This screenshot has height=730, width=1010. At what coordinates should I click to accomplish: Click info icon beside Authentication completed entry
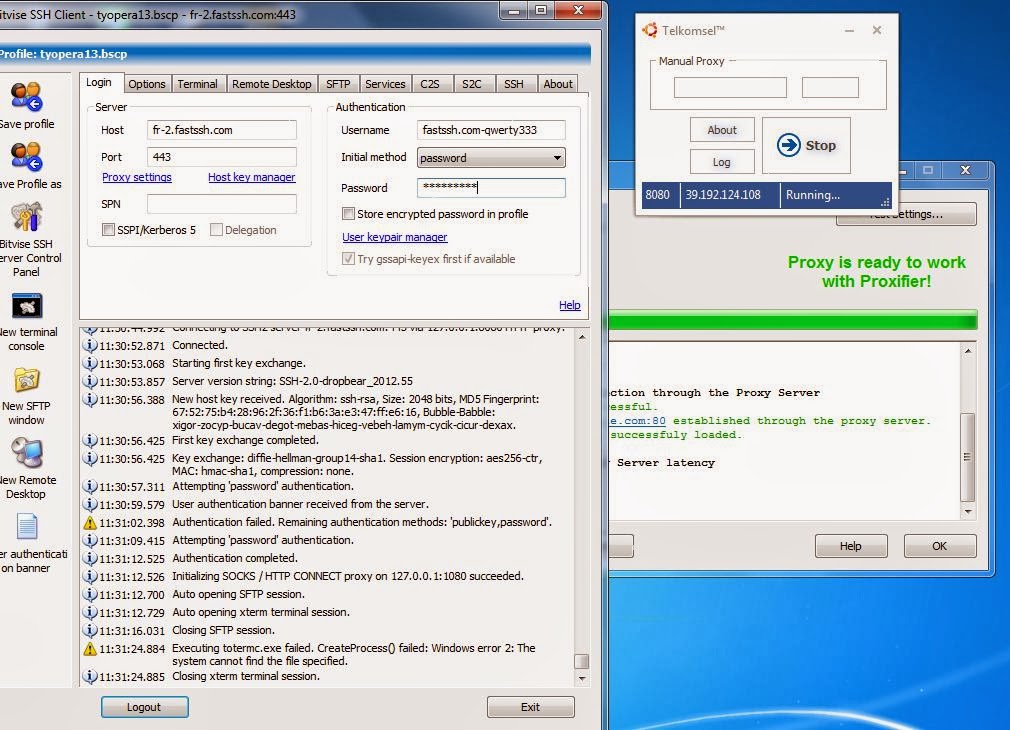point(90,558)
